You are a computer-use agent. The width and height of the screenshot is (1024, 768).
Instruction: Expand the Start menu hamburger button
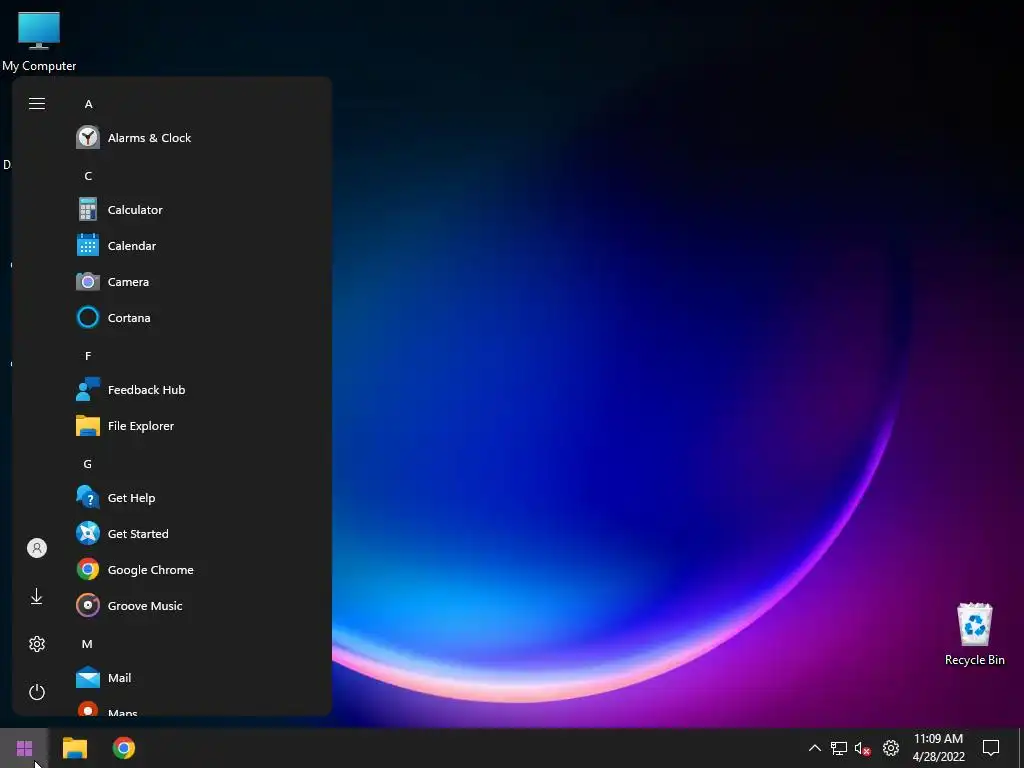tap(37, 104)
